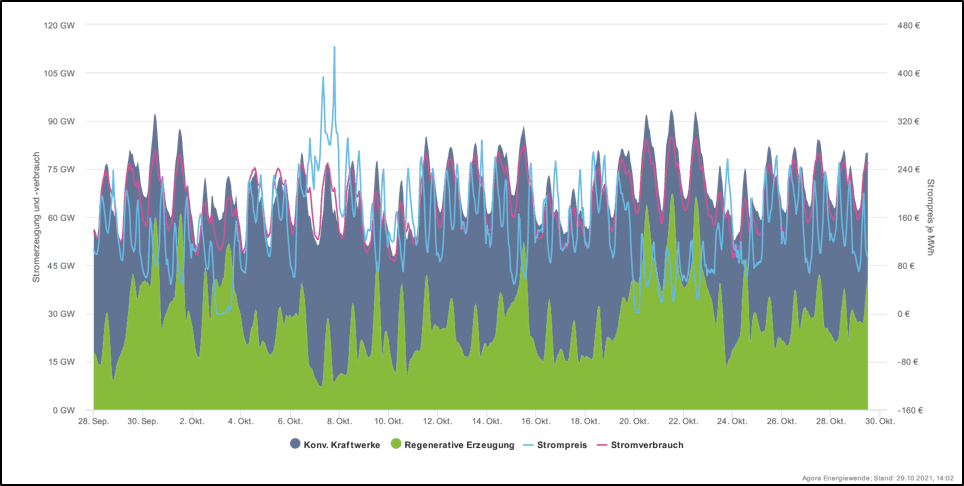This screenshot has width=964, height=486.
Task: Disable the Stromverbrauch series via legend text
Action: [647, 444]
